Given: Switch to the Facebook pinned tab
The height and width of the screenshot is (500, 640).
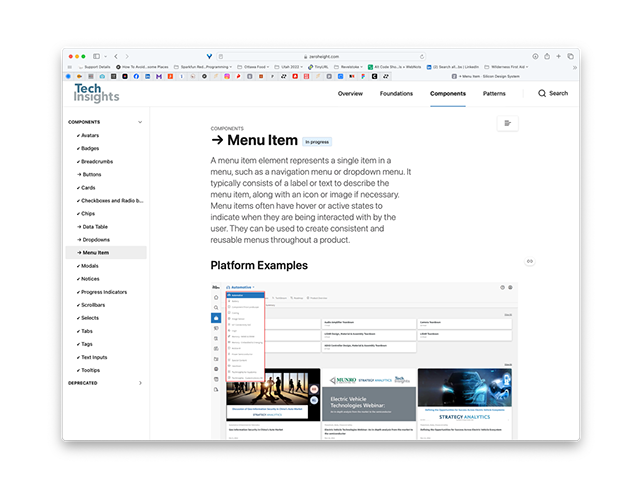Looking at the screenshot, I should point(136,76).
